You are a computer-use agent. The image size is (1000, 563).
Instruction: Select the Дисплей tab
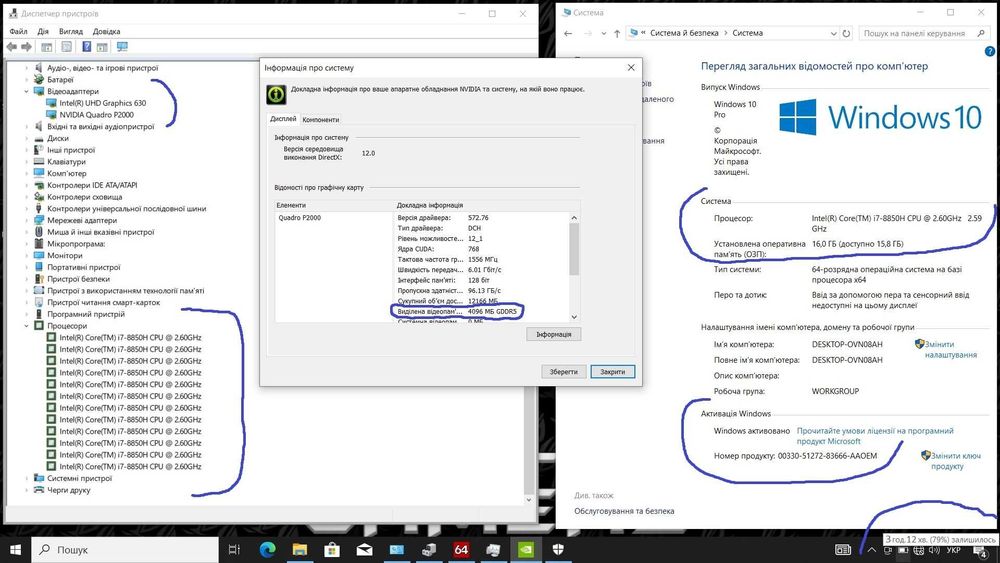283,119
